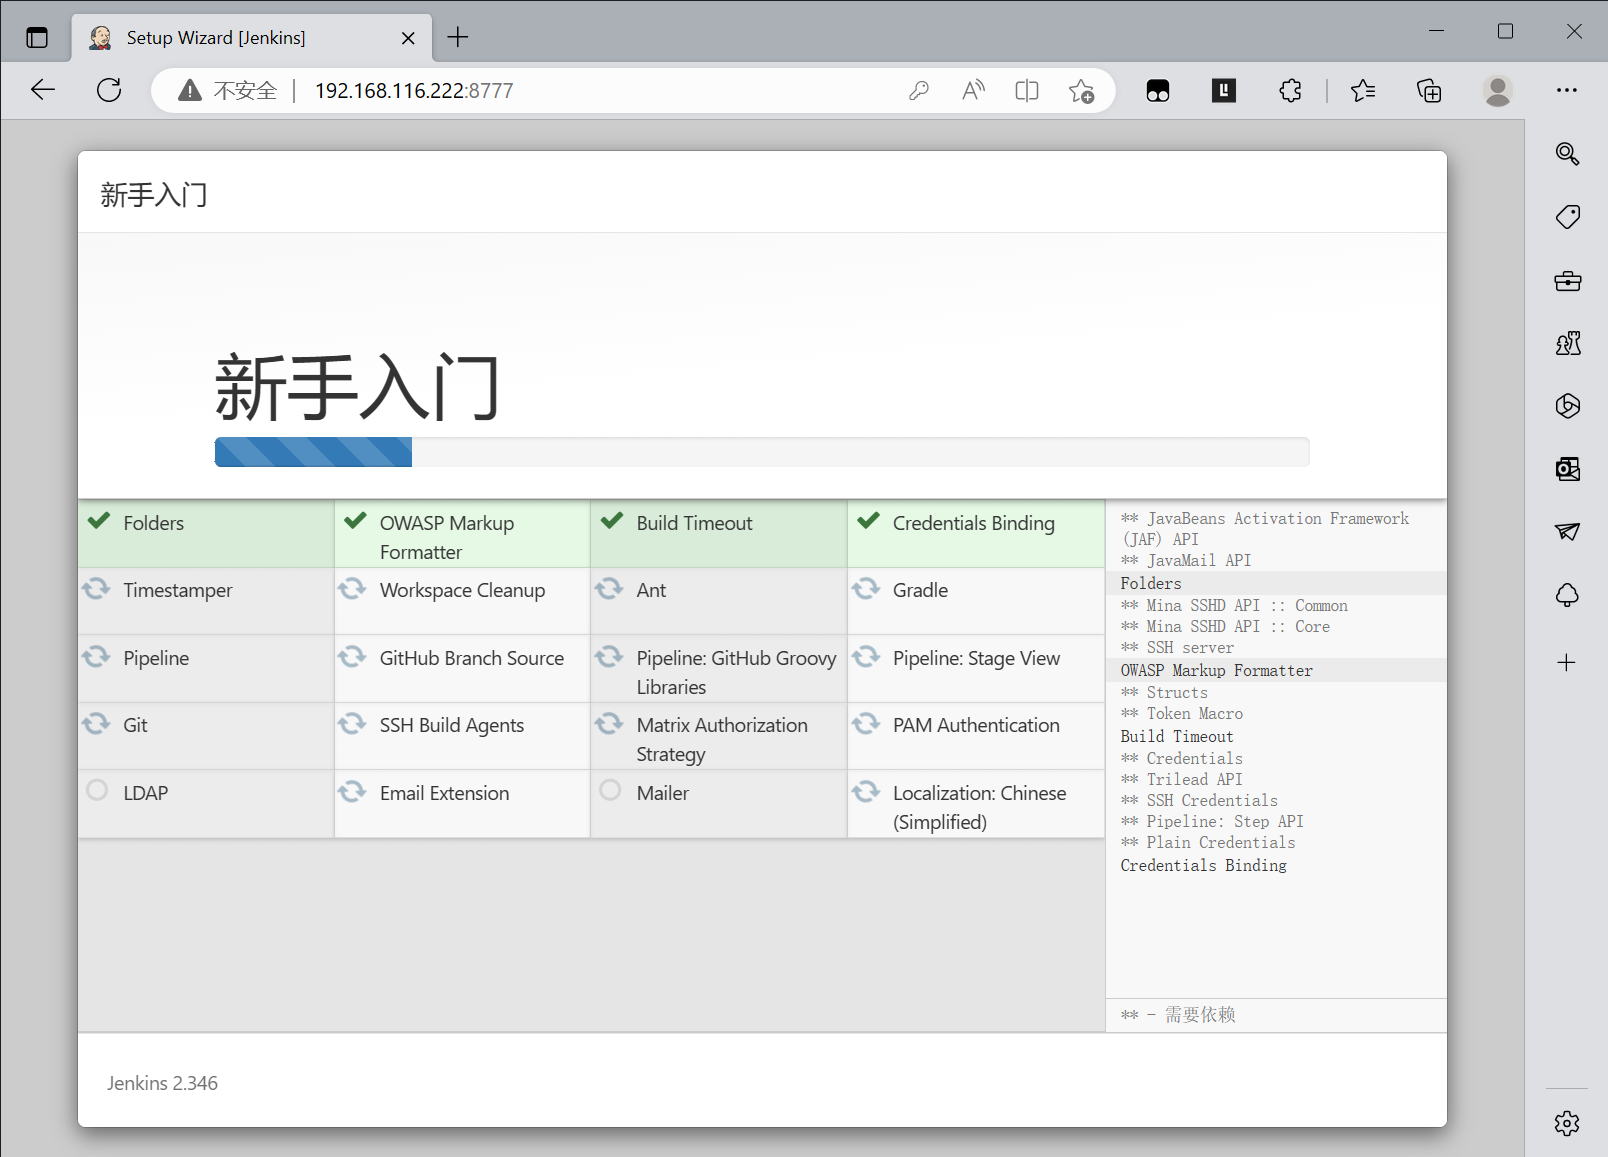
Task: Start Read Aloud from the address bar
Action: [973, 91]
